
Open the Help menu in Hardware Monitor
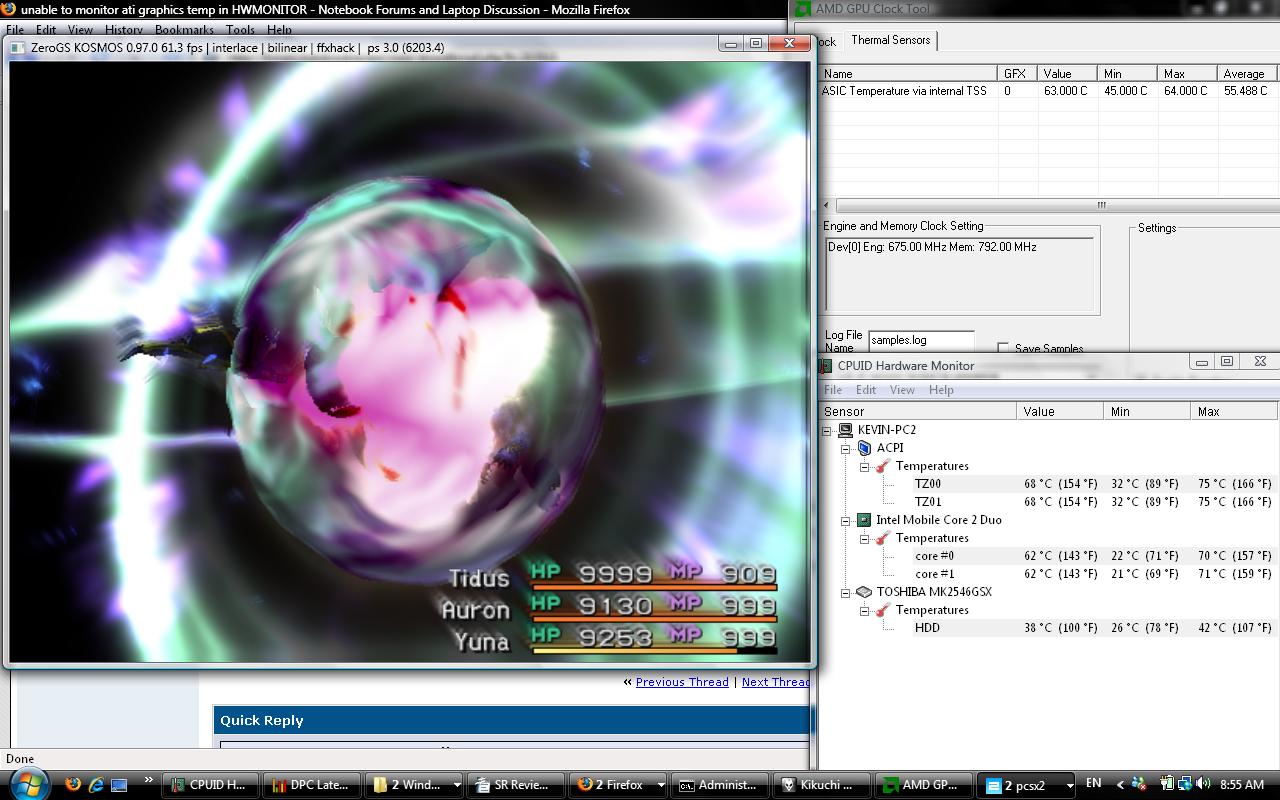point(941,390)
